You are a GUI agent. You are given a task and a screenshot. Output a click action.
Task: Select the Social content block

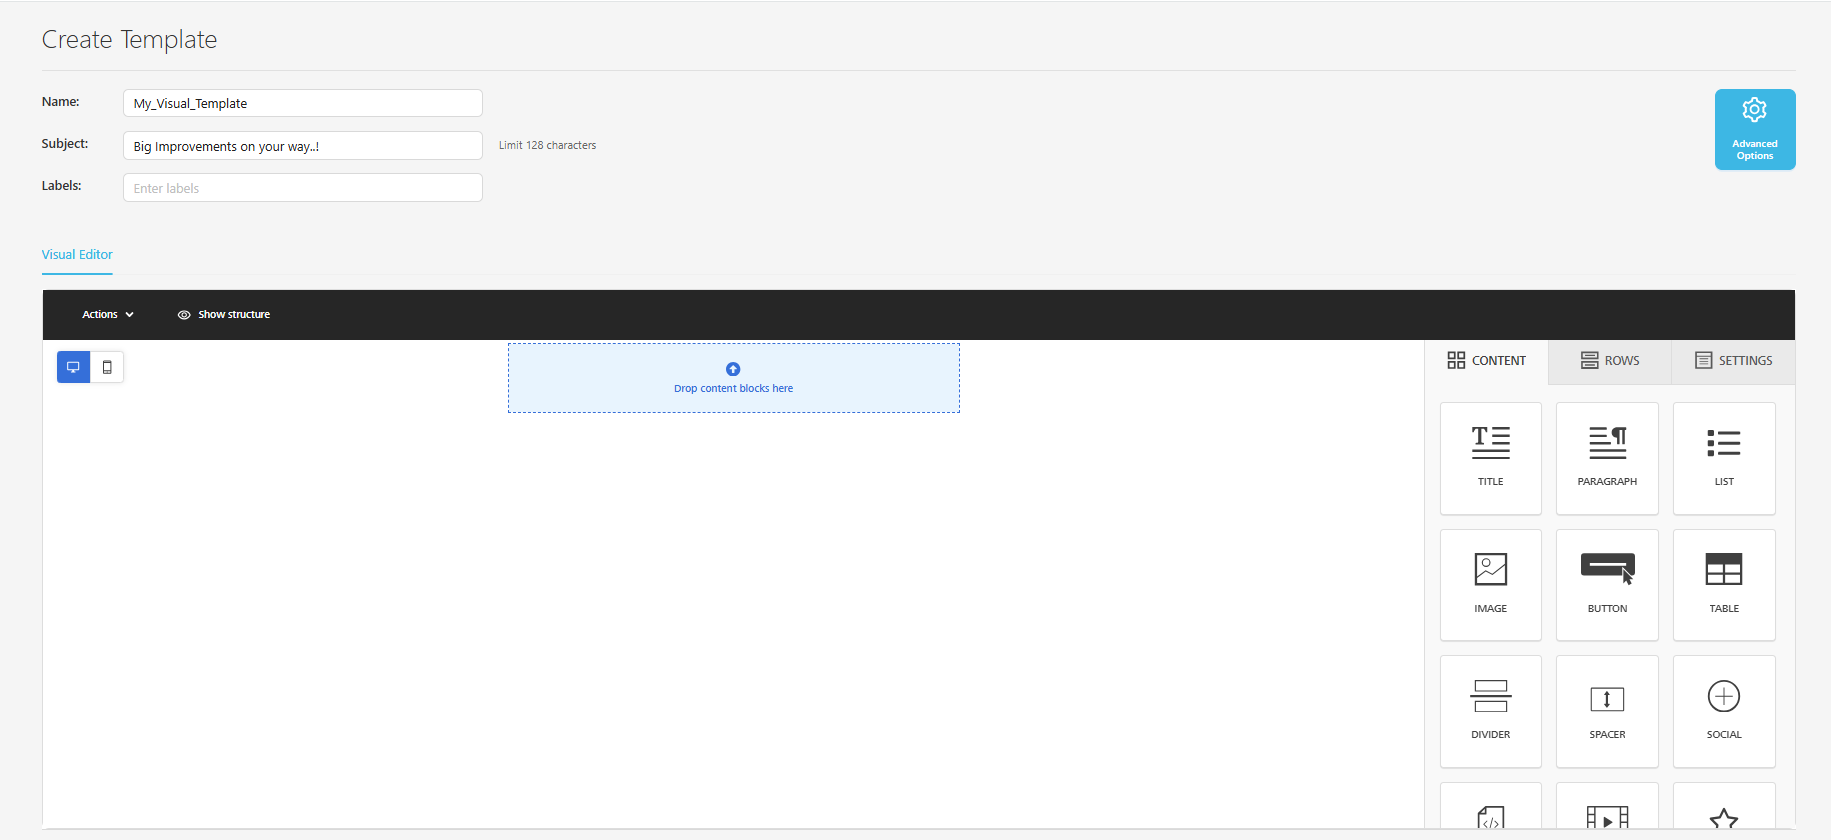pos(1724,711)
